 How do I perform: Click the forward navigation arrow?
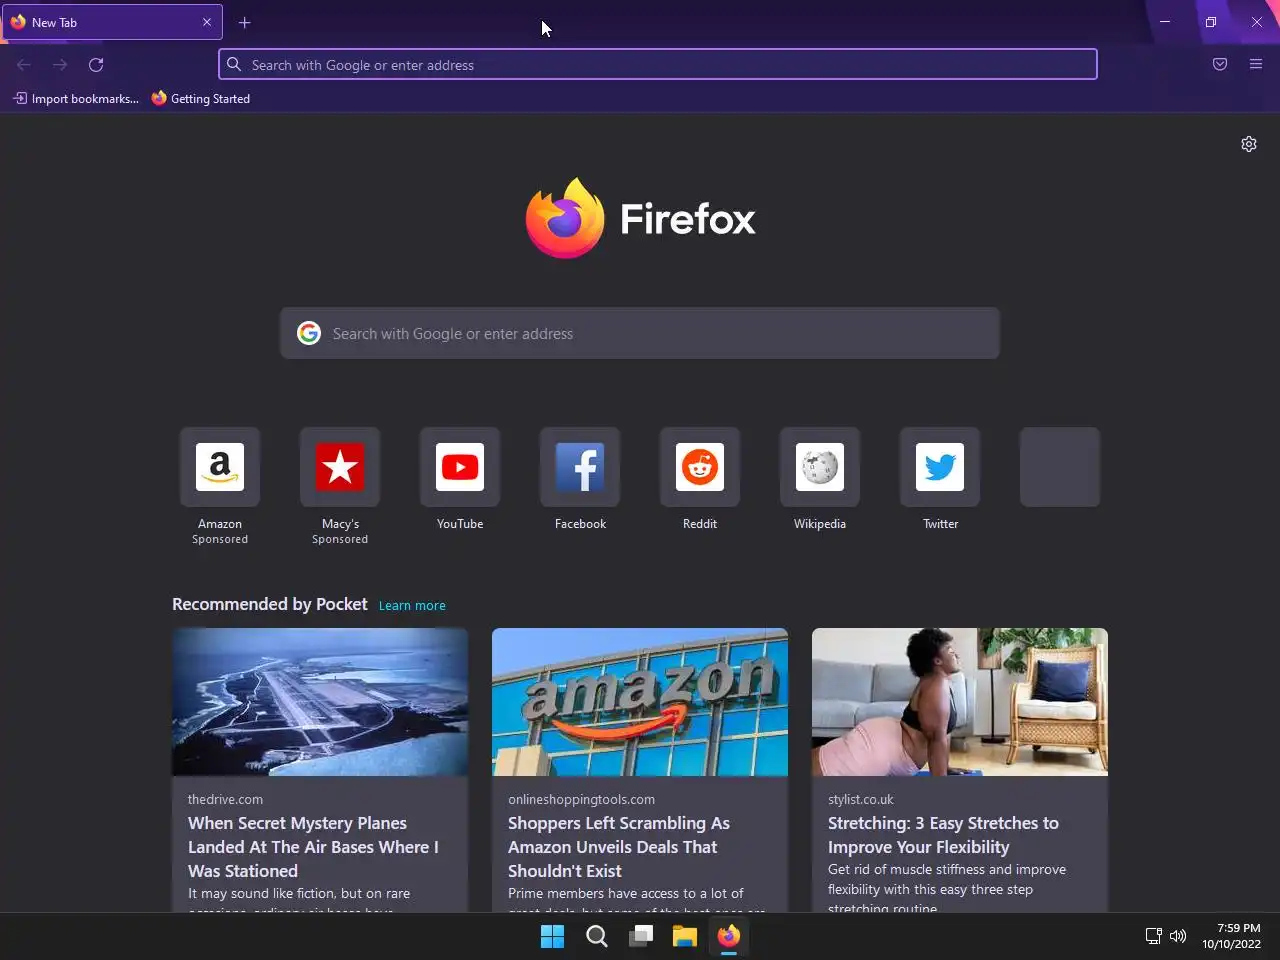60,64
